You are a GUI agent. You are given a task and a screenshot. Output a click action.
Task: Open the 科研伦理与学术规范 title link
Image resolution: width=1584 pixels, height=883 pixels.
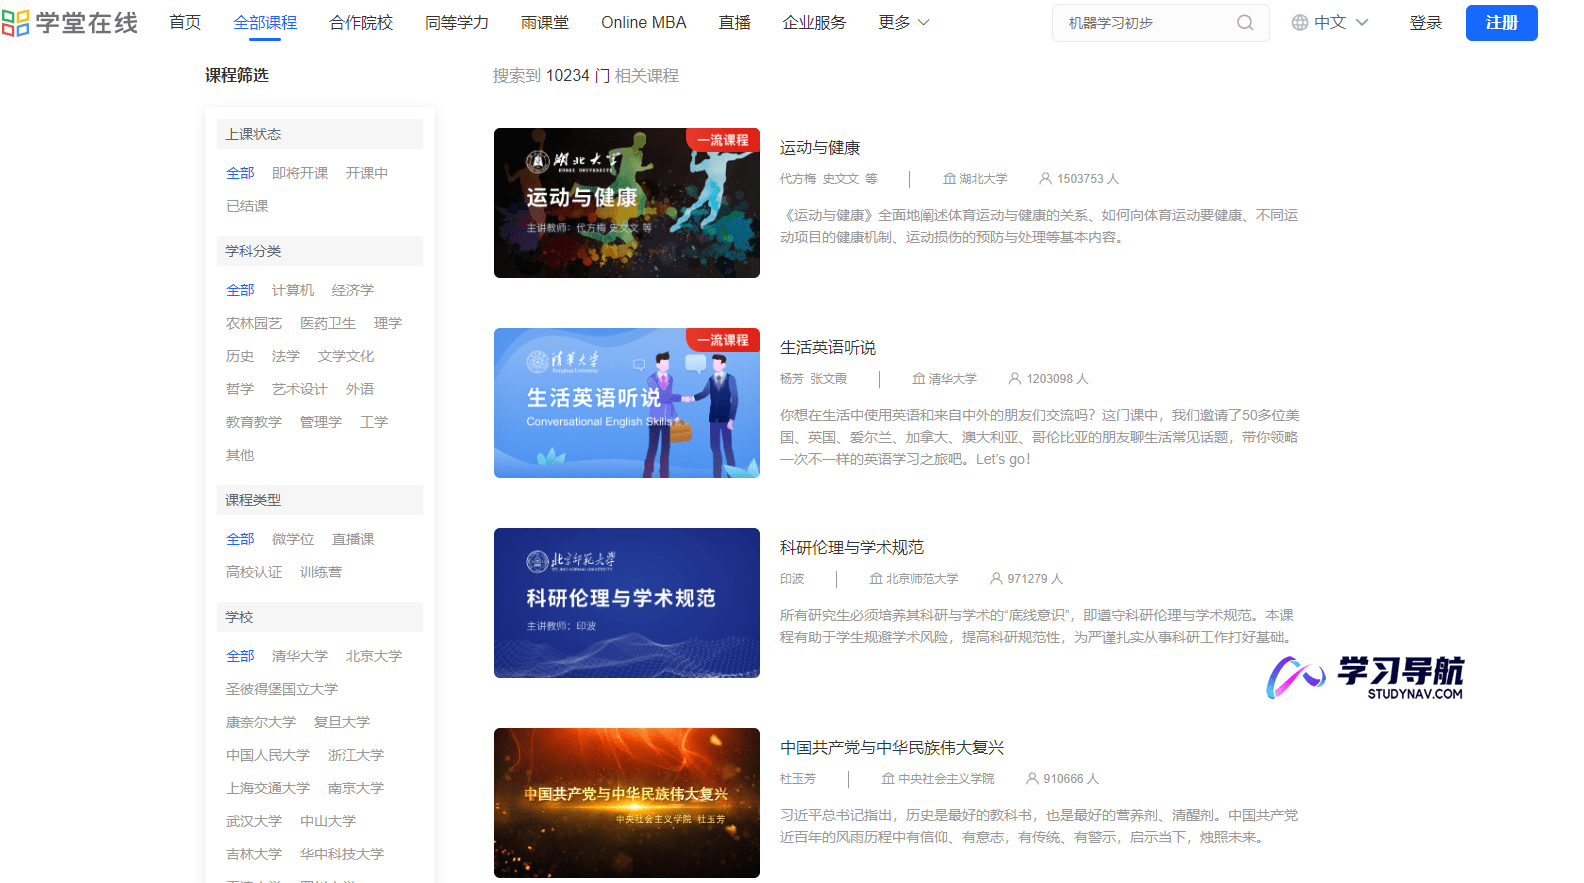pos(852,548)
